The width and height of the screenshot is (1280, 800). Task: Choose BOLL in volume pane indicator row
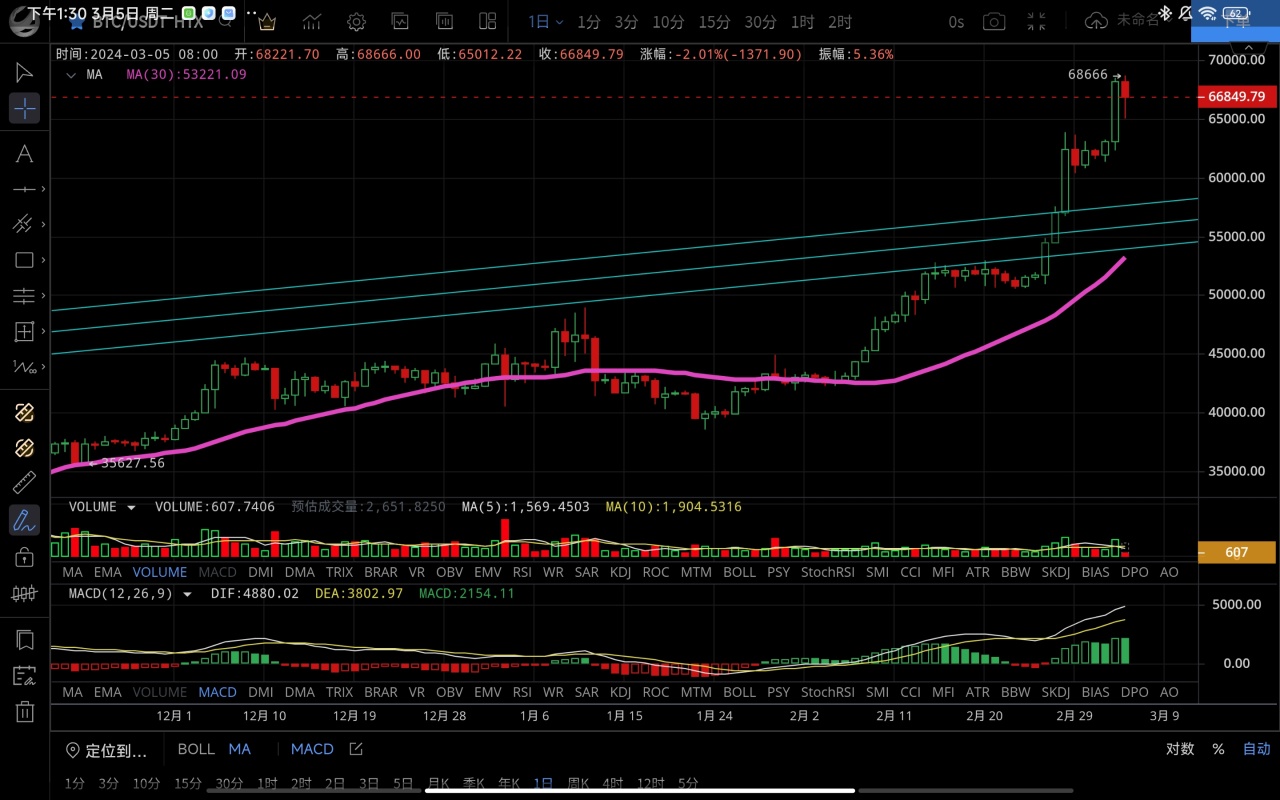739,572
